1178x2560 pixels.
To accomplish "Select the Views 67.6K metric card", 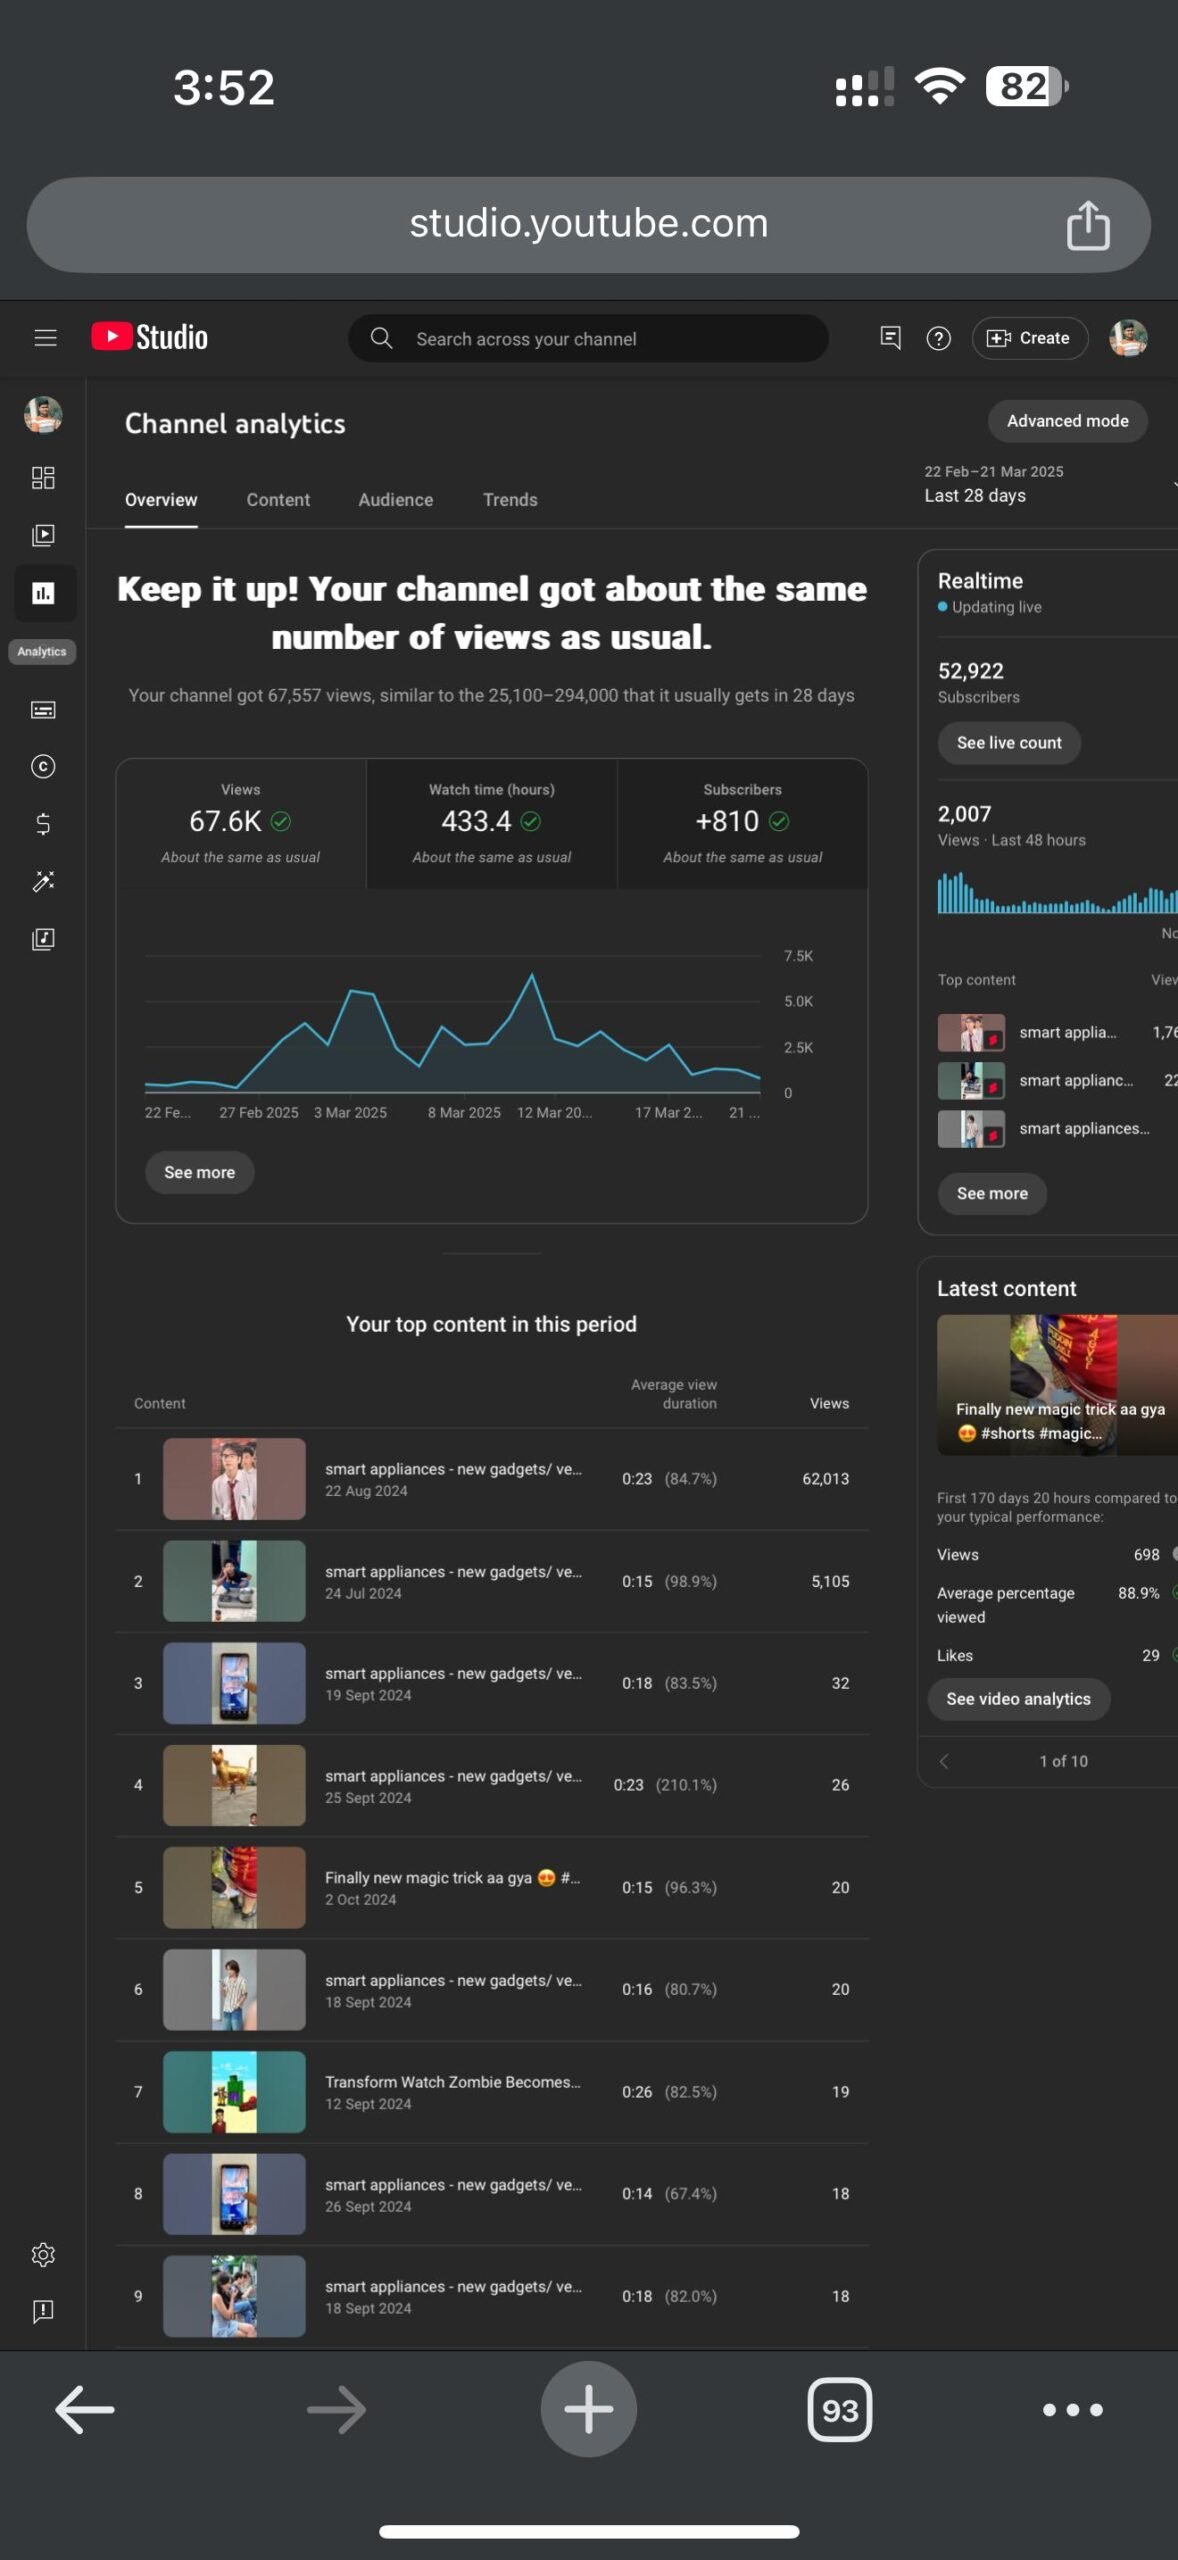I will pyautogui.click(x=241, y=824).
